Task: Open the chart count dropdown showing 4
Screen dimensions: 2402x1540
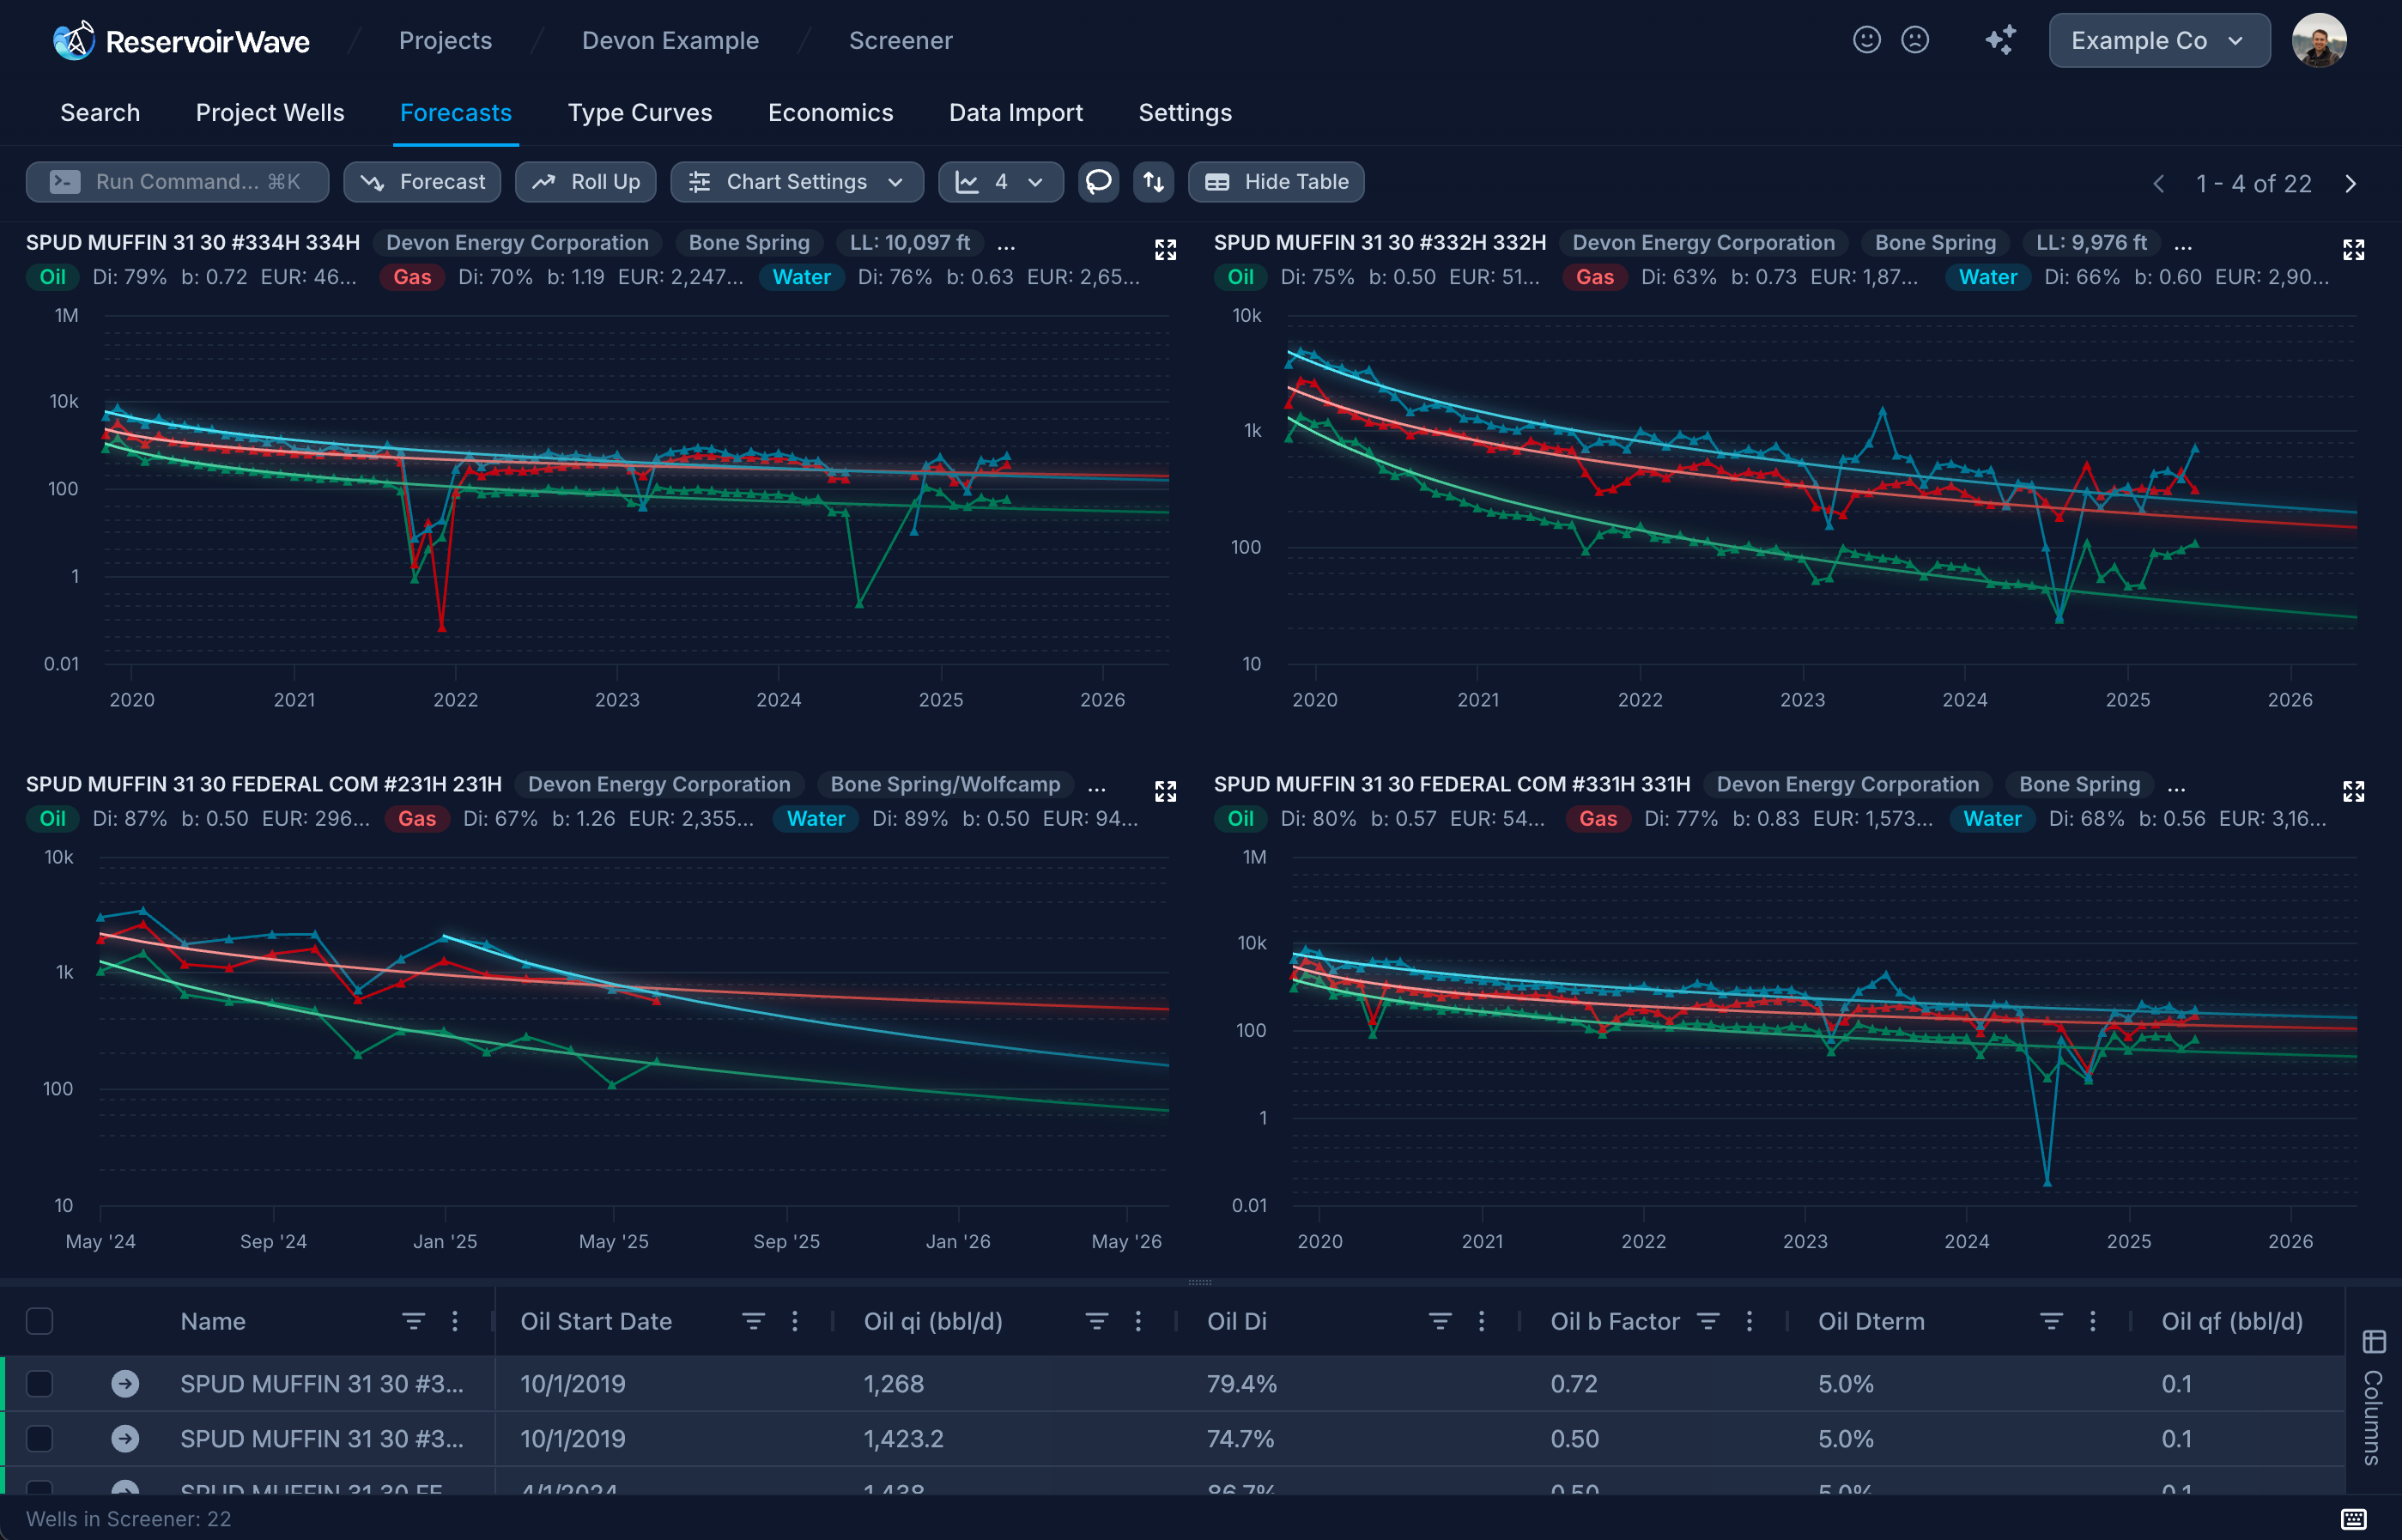Action: tap(1000, 181)
